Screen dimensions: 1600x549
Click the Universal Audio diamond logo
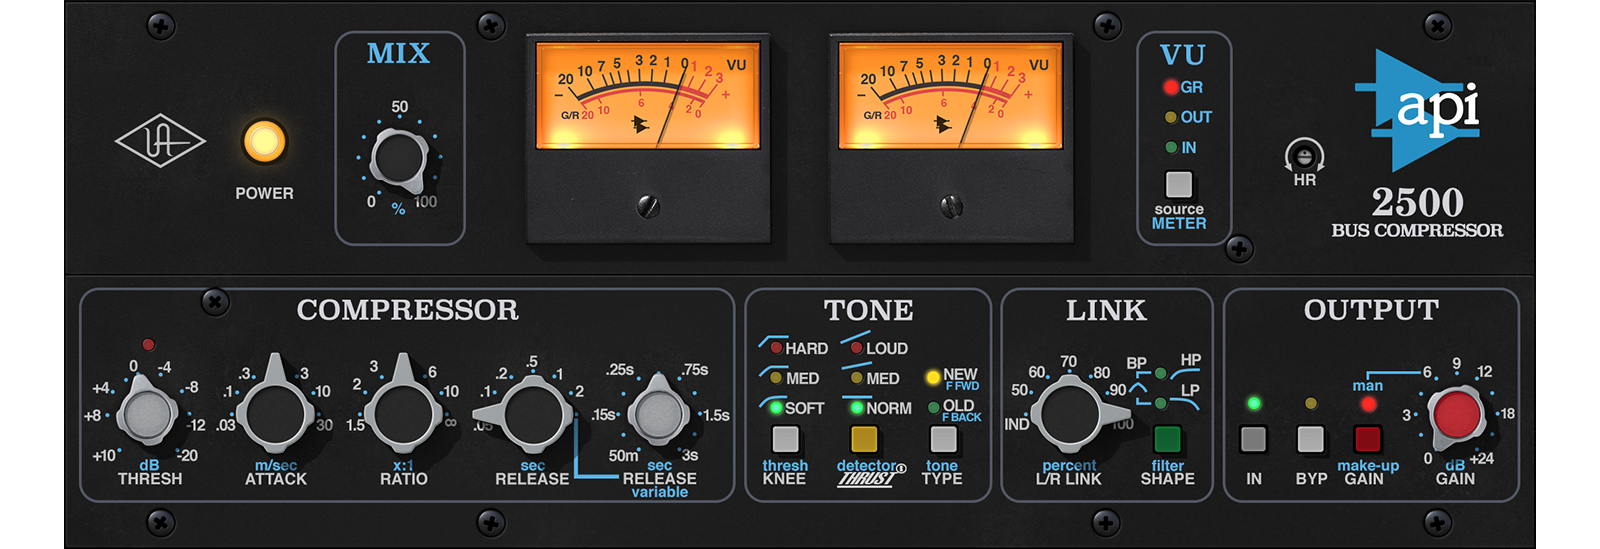pos(160,143)
